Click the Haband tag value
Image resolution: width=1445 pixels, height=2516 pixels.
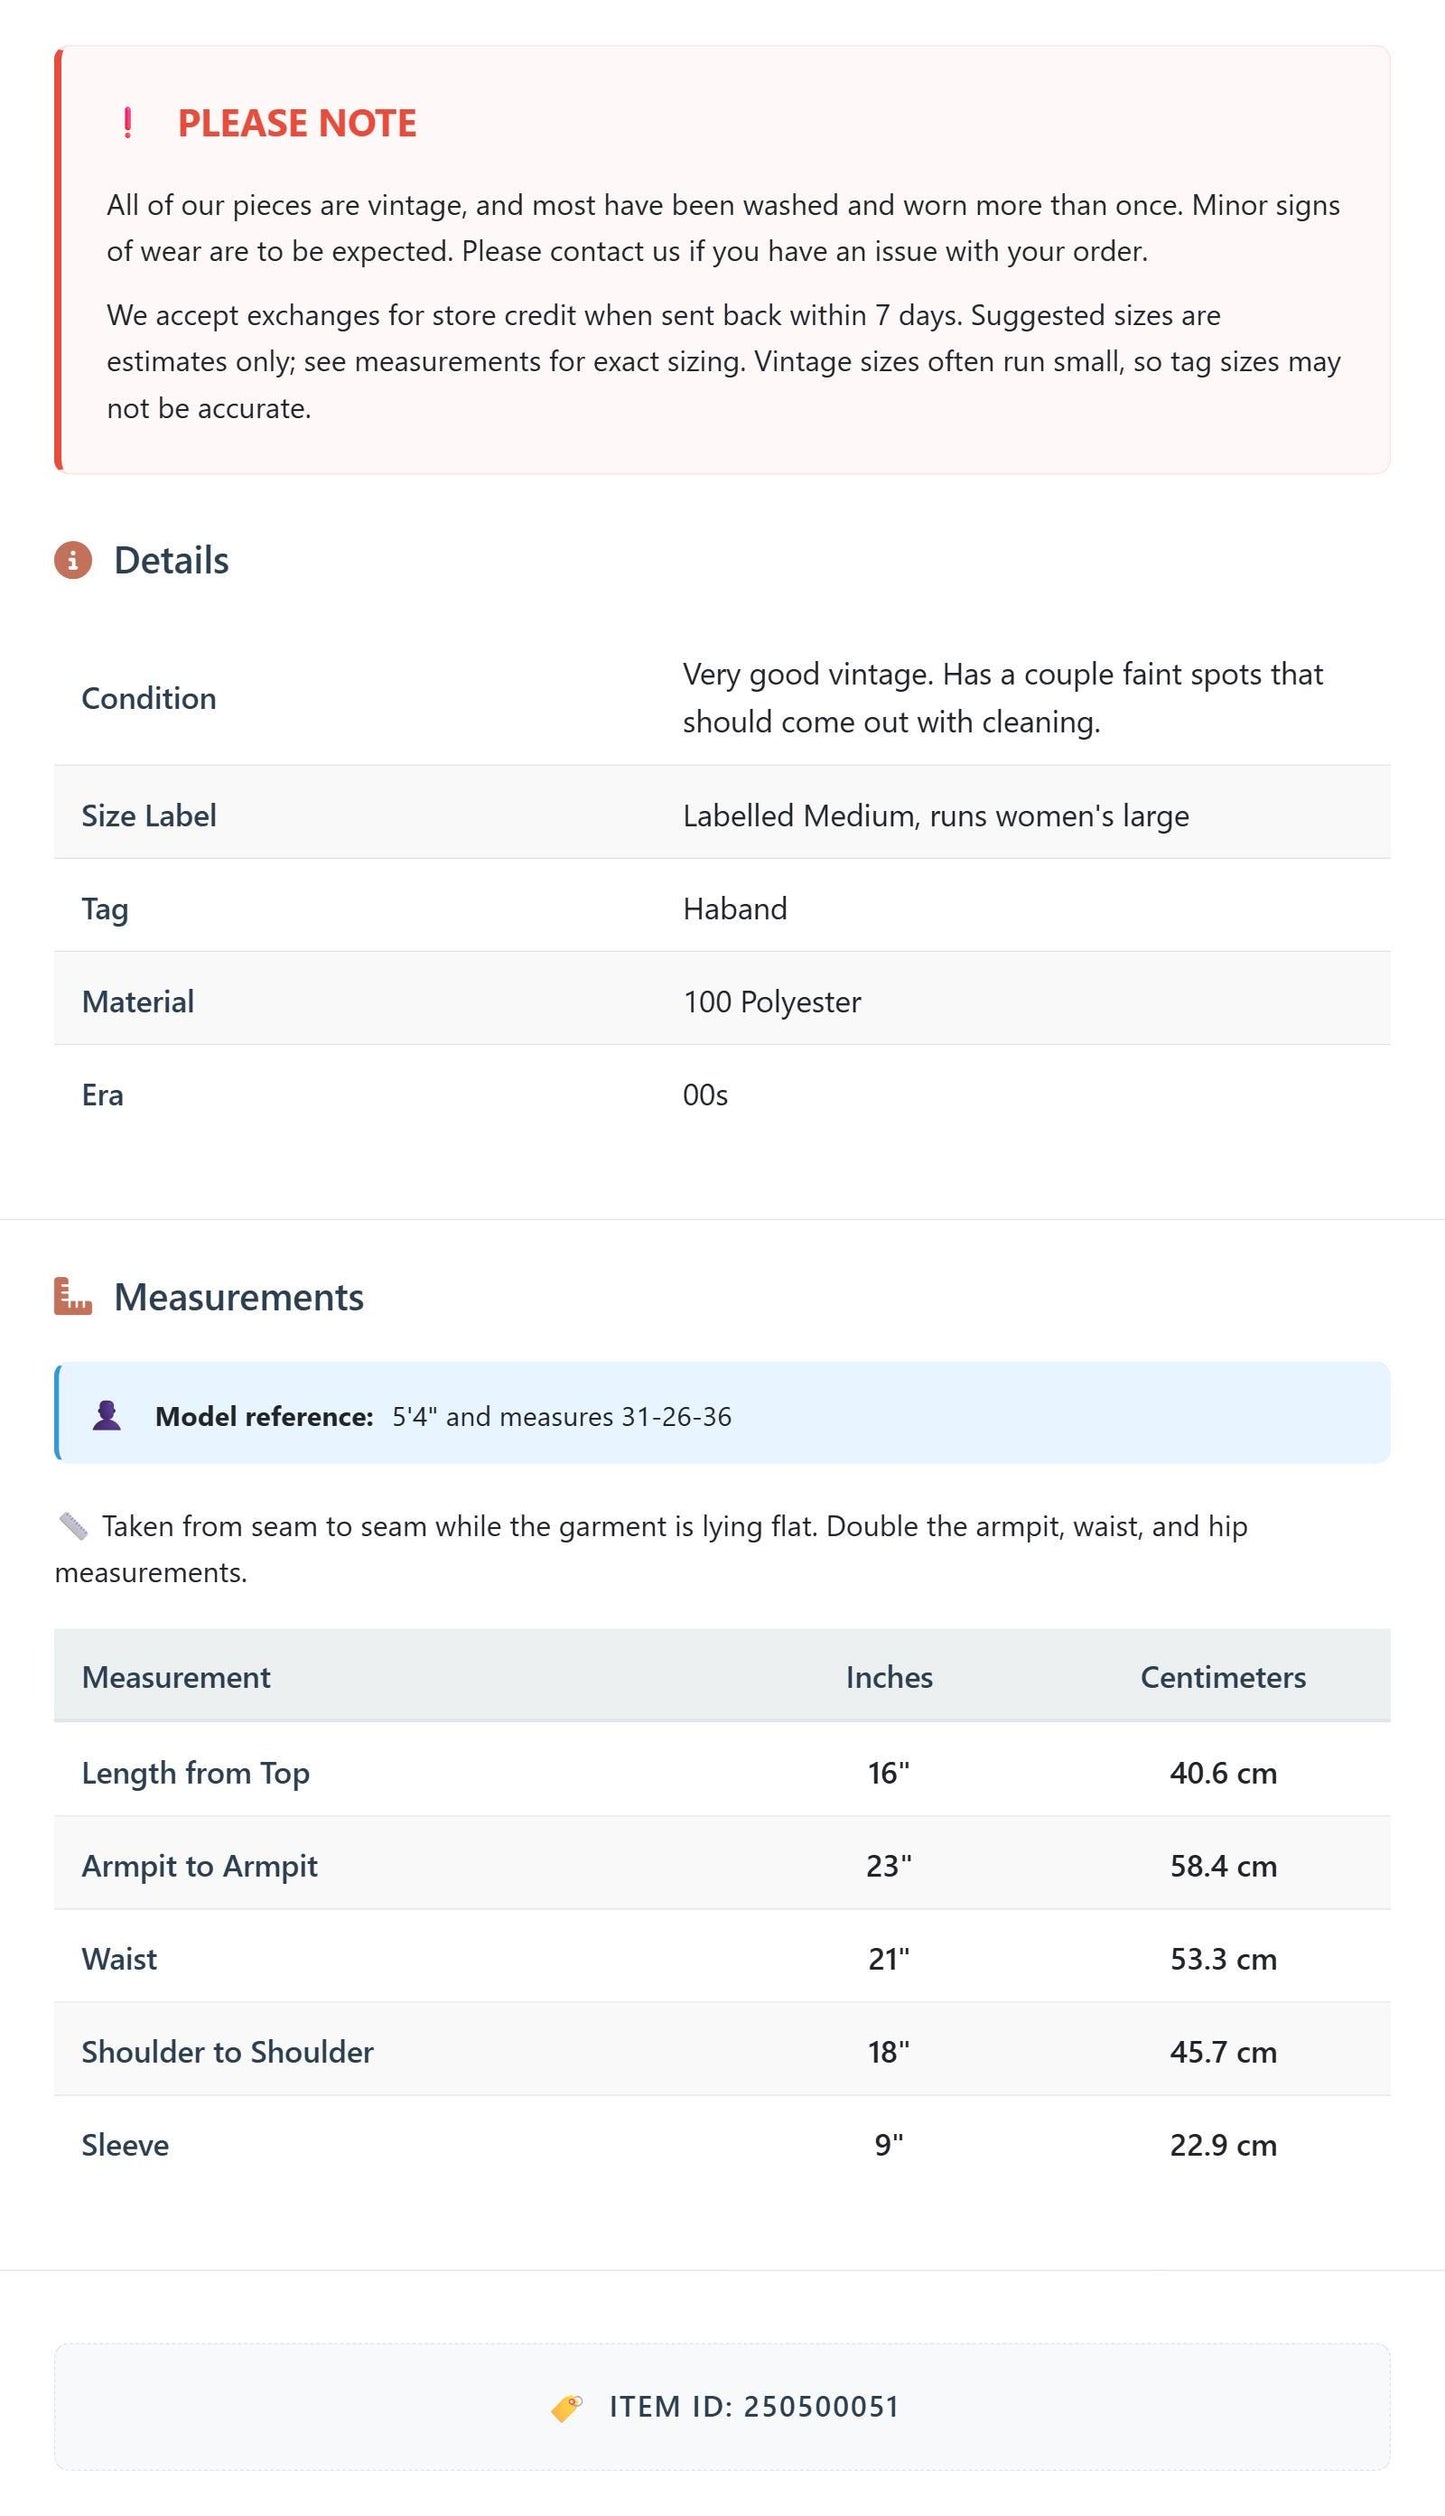[x=735, y=908]
